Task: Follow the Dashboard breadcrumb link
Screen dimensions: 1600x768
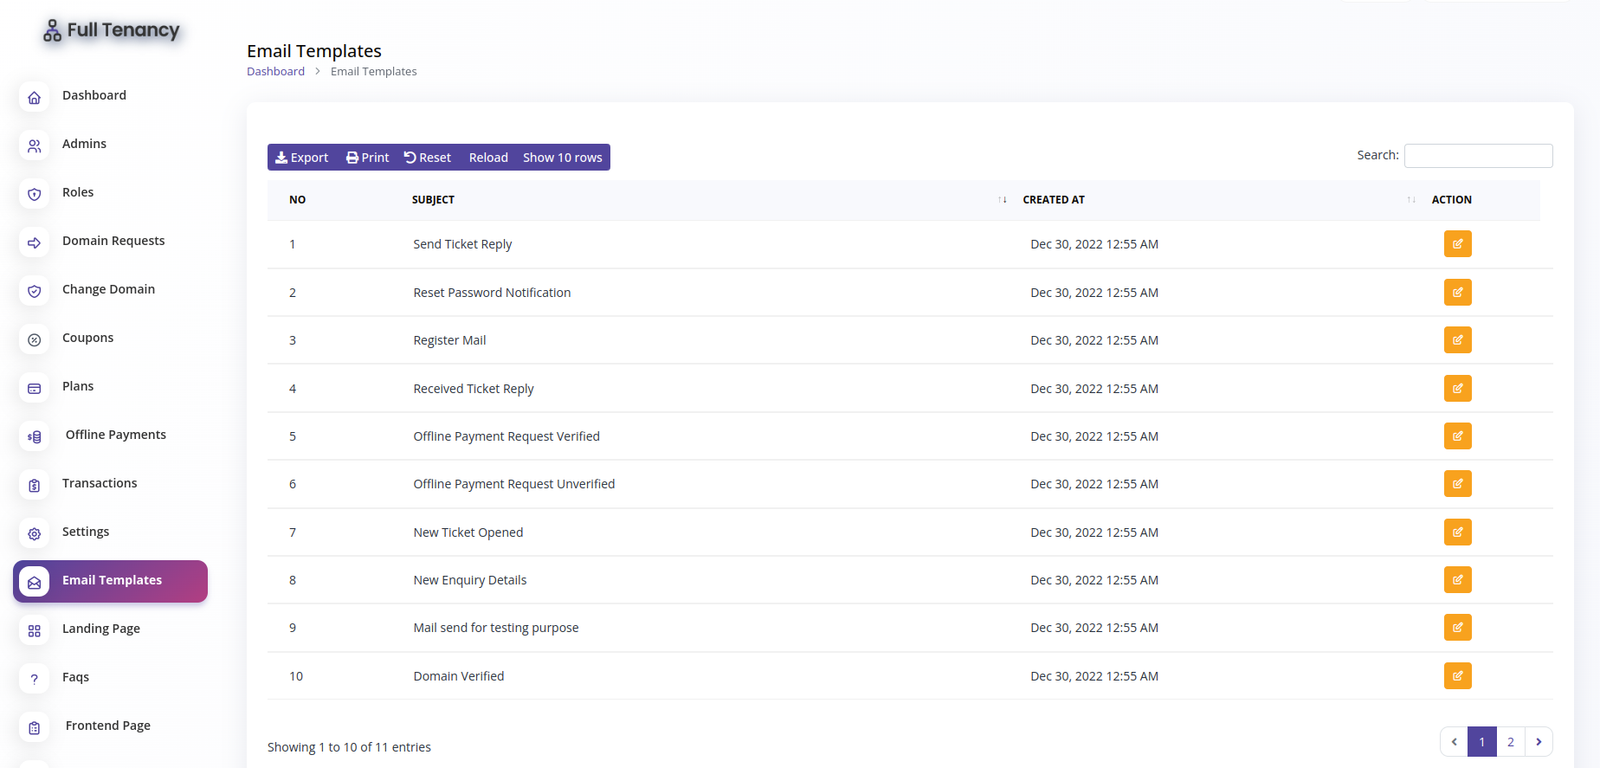Action: pos(276,72)
